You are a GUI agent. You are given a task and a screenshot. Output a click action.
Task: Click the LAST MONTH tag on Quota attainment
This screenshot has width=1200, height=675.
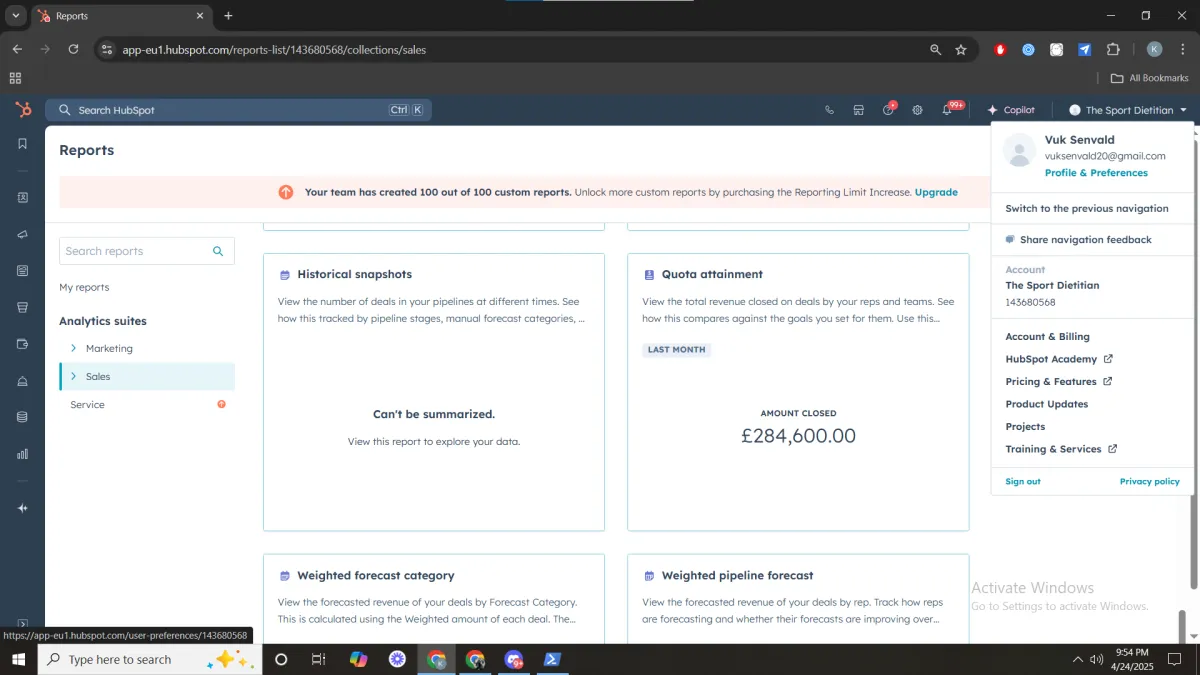click(676, 350)
